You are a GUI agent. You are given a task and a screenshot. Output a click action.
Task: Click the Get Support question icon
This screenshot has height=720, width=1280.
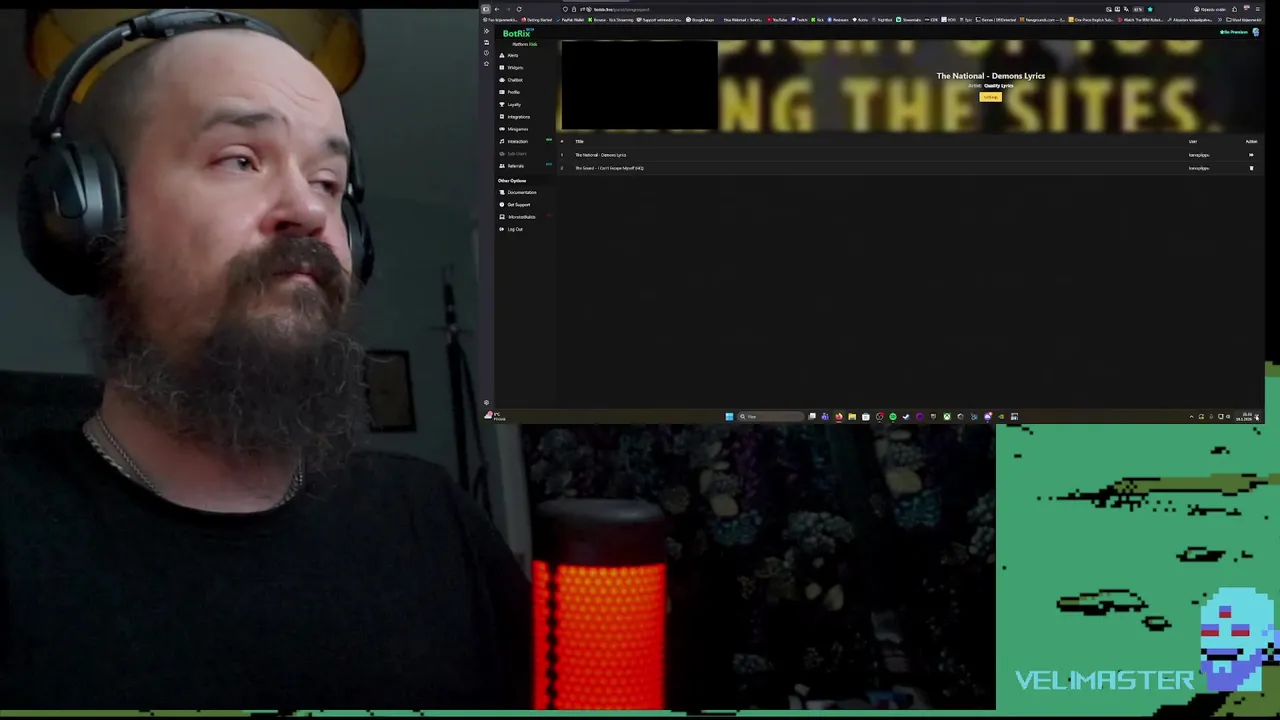502,204
